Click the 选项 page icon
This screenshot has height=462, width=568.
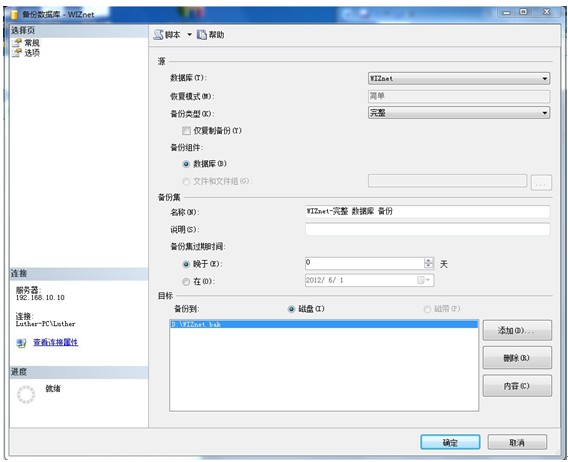17,53
